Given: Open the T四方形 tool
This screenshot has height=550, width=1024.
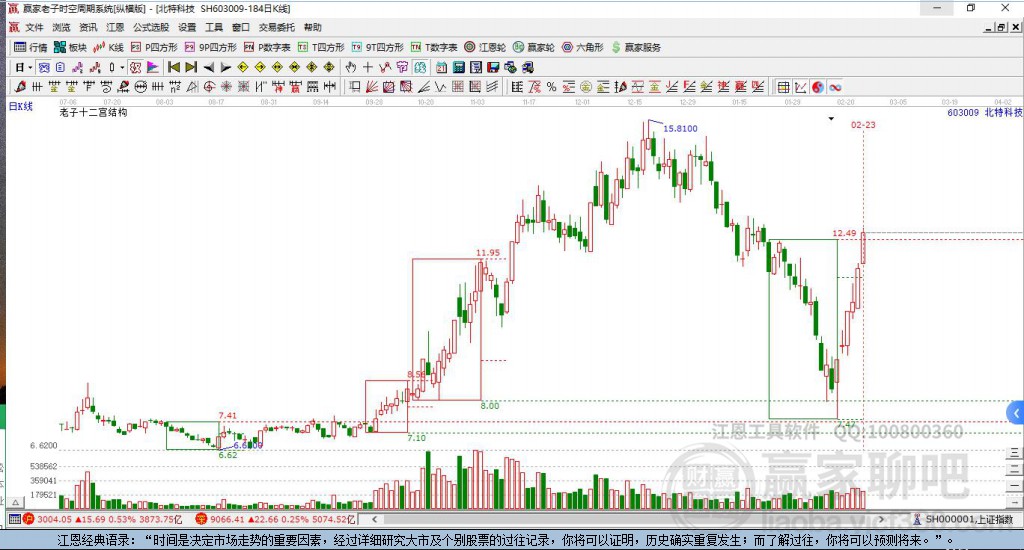Looking at the screenshot, I should point(321,47).
